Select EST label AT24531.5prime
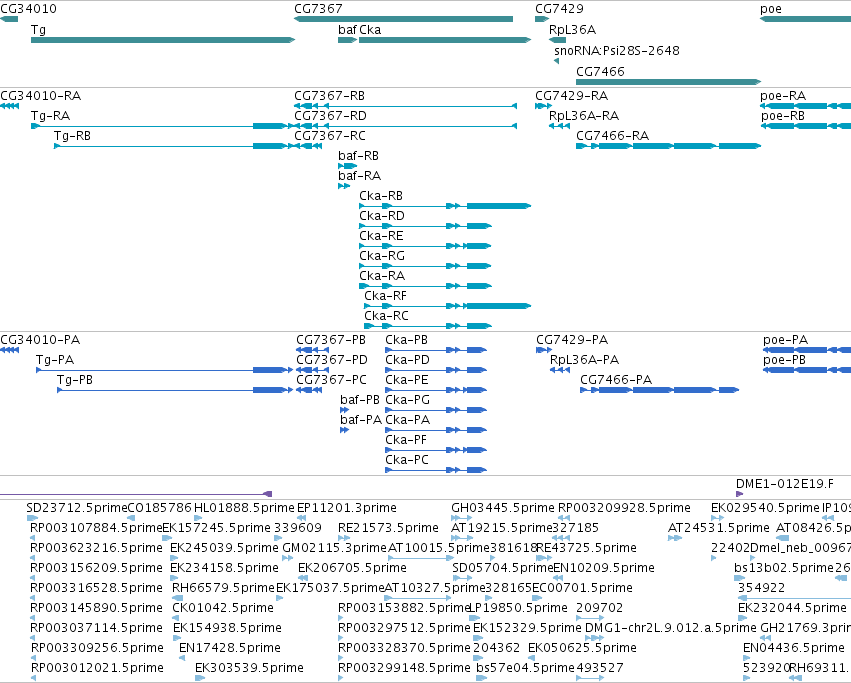The height and width of the screenshot is (683, 851). coord(719,528)
